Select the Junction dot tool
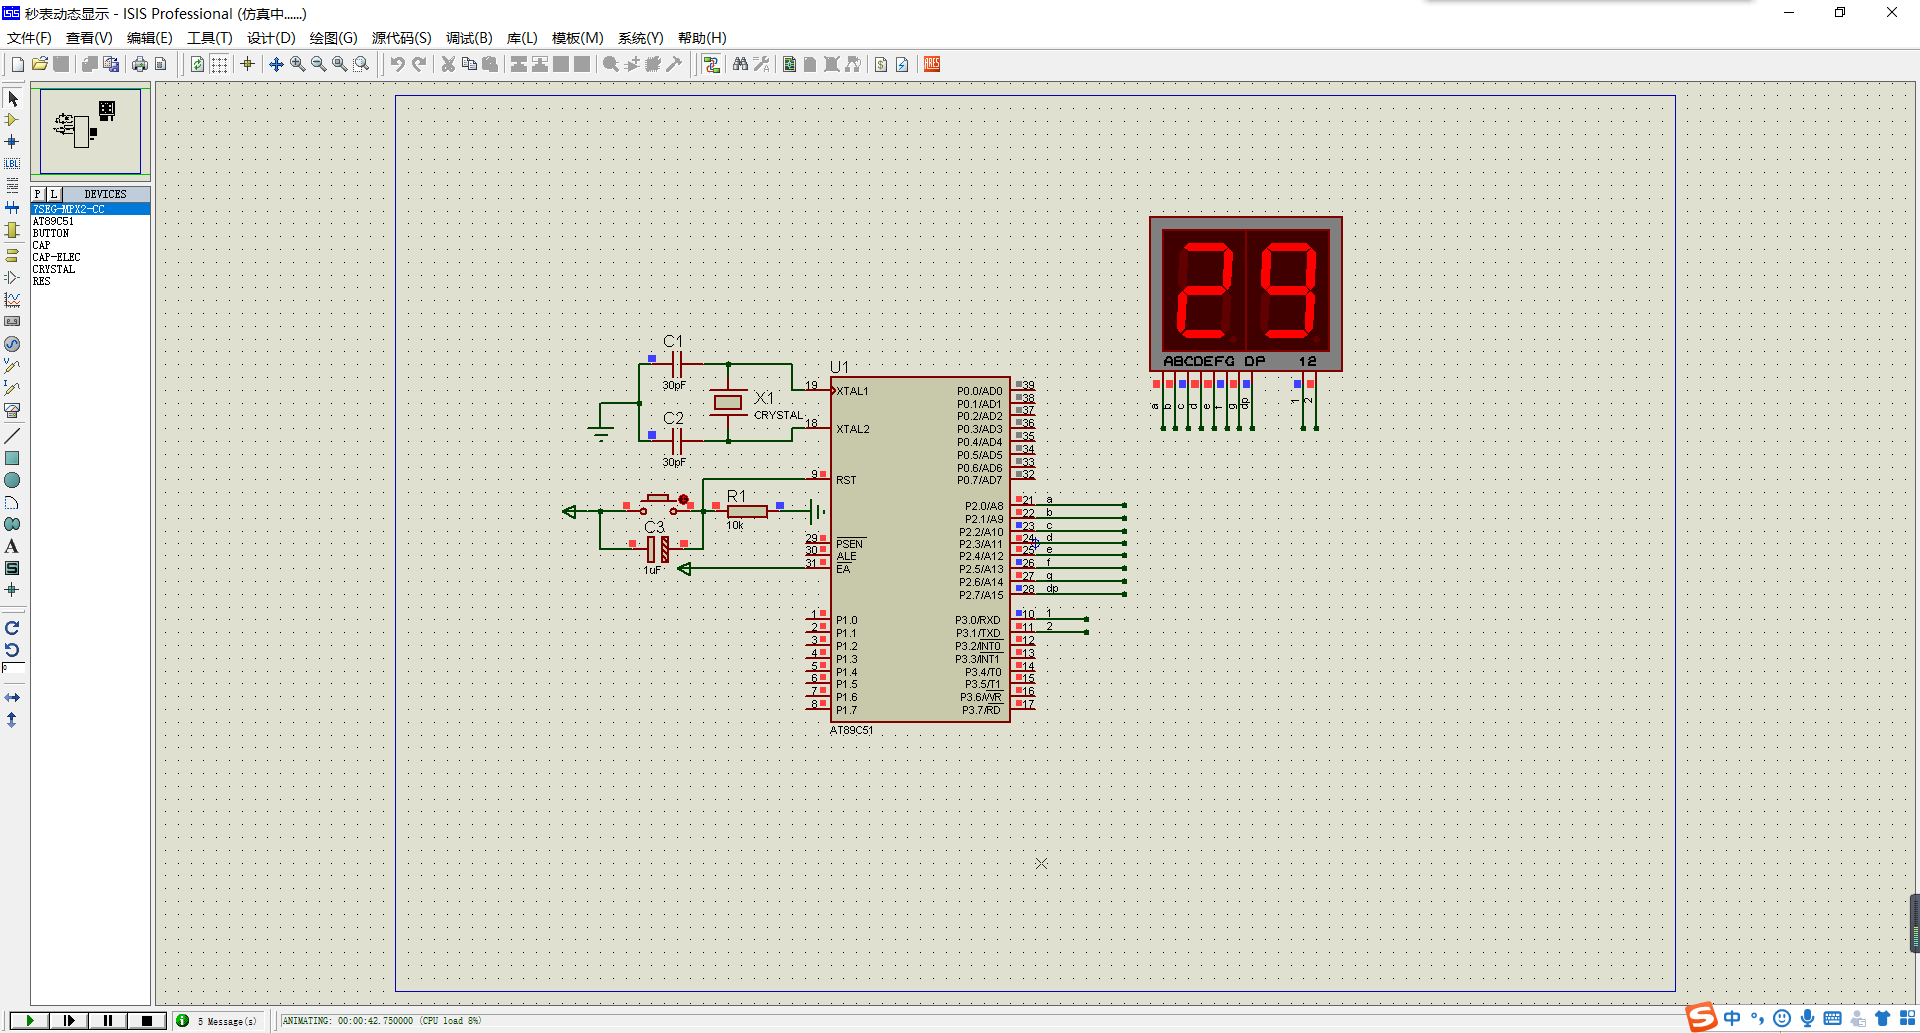The image size is (1920, 1033). 12,142
